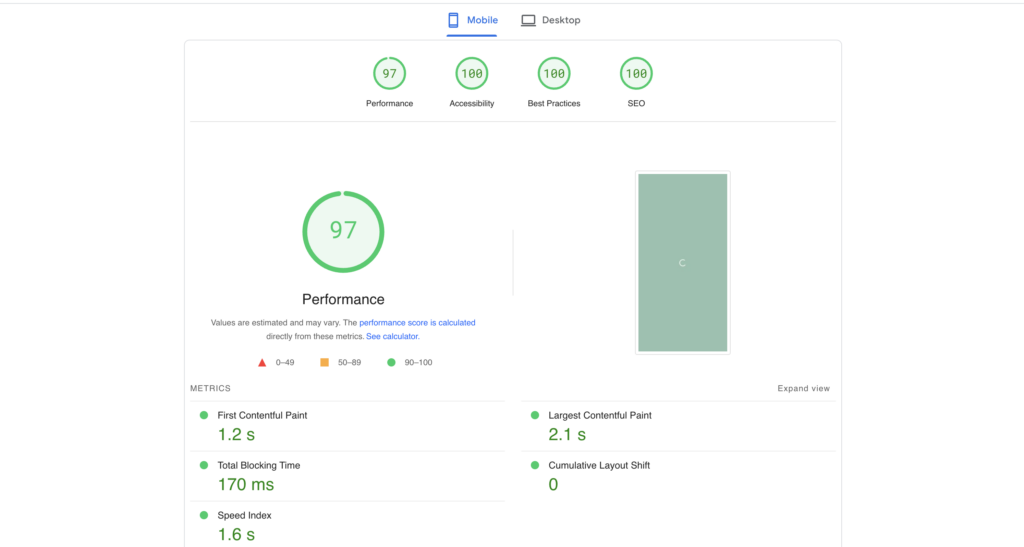Viewport: 1024px width, 547px height.
Task: Click the Expand view button
Action: [x=803, y=388]
